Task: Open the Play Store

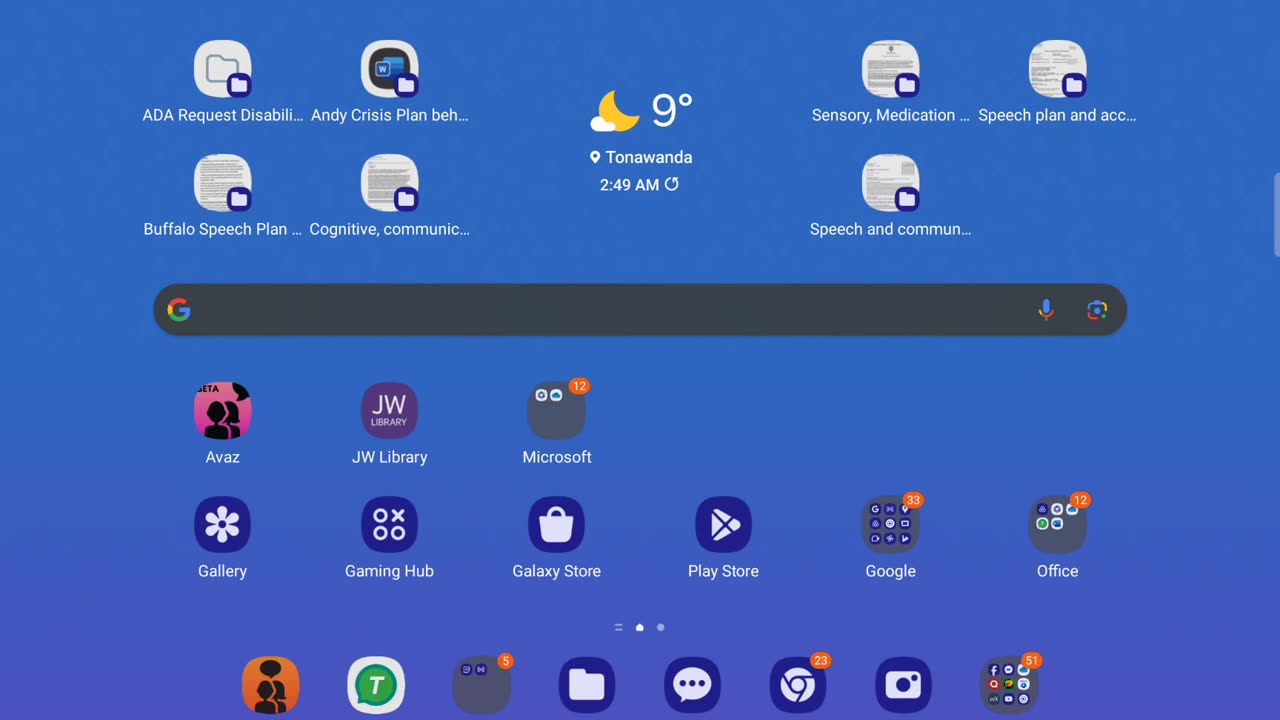Action: (x=723, y=525)
